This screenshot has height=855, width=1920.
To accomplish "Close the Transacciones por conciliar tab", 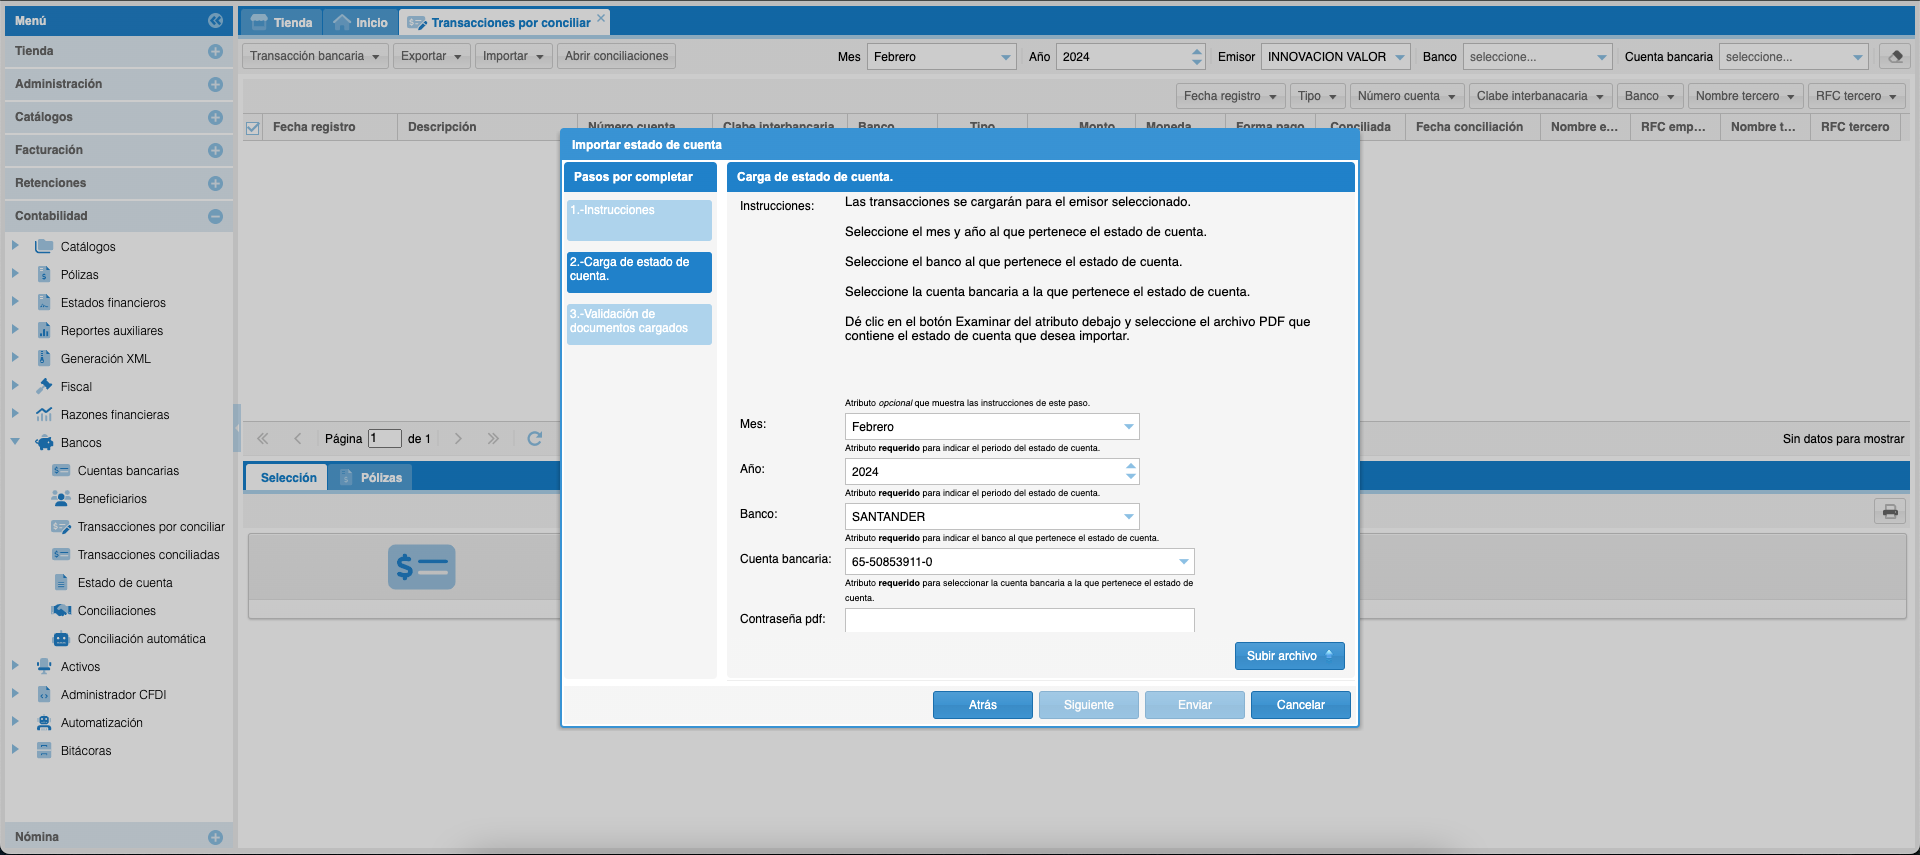I will 601,18.
